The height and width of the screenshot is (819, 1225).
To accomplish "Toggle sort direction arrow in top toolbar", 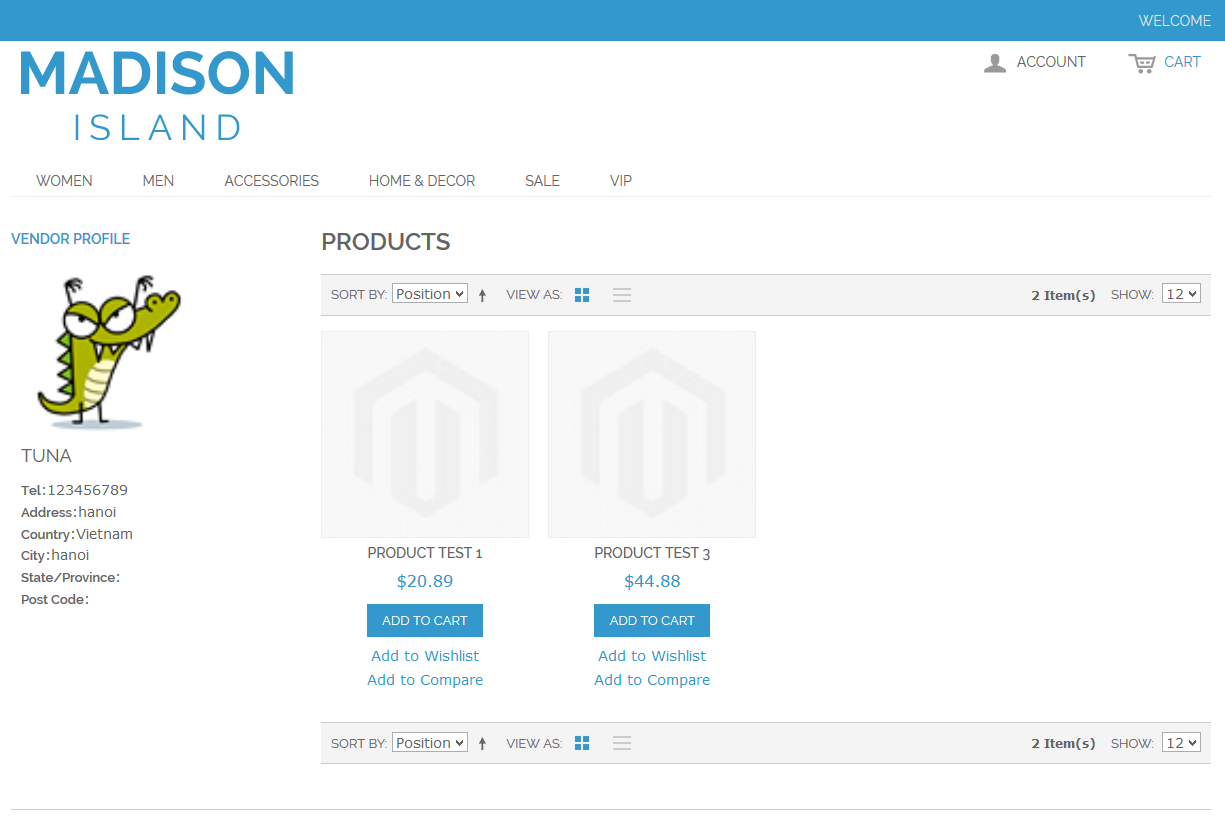I will click(482, 295).
